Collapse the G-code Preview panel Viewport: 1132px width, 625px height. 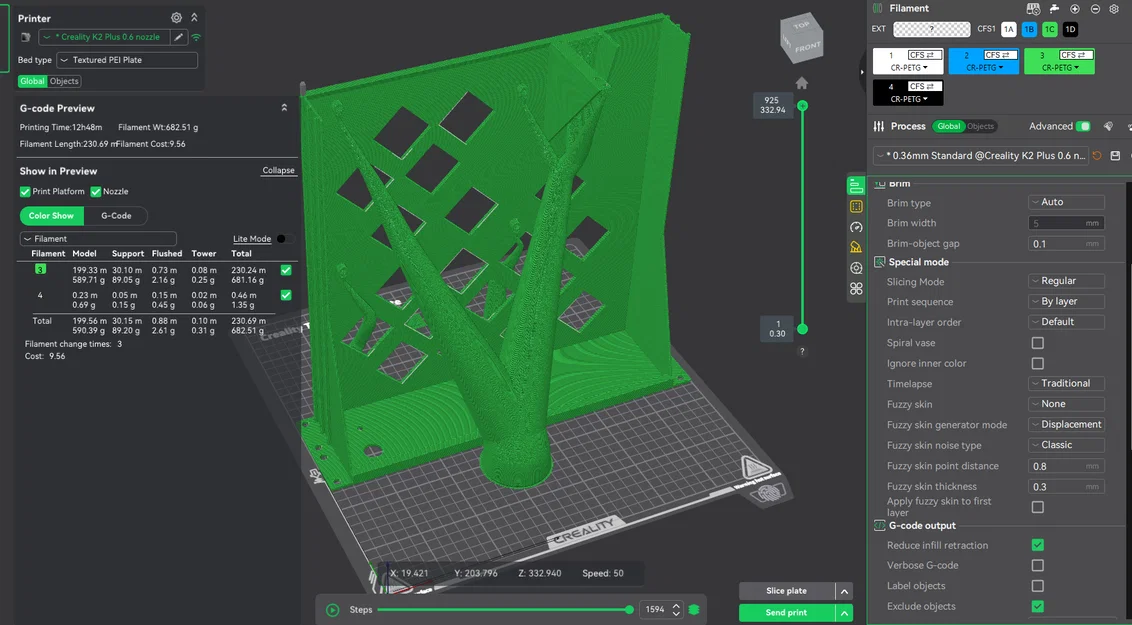pos(284,108)
